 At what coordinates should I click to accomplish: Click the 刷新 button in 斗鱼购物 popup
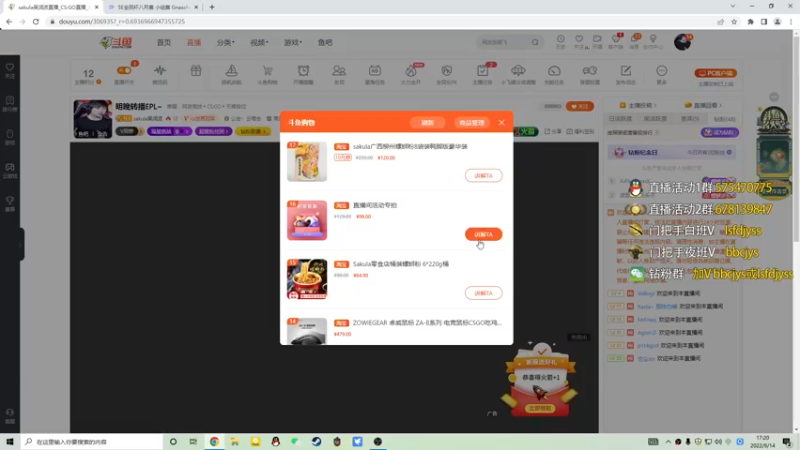[x=428, y=122]
